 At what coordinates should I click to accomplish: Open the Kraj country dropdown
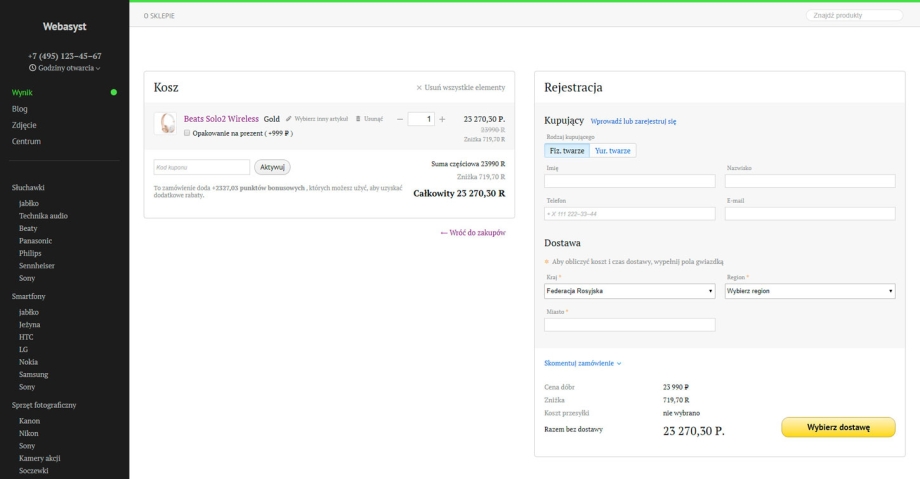[630, 291]
